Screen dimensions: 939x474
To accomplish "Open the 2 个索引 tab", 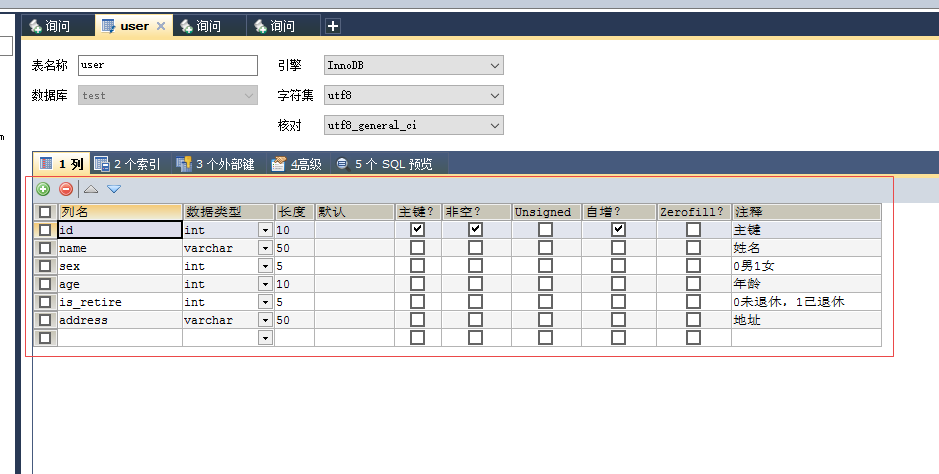I will pos(128,164).
